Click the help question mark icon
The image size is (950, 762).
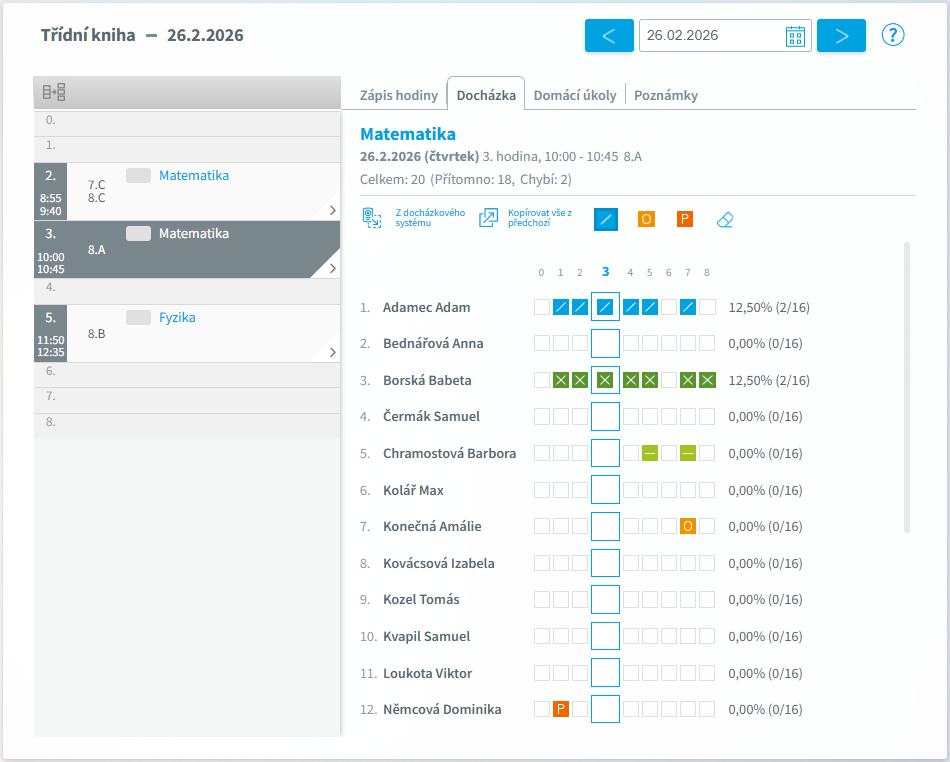892,35
